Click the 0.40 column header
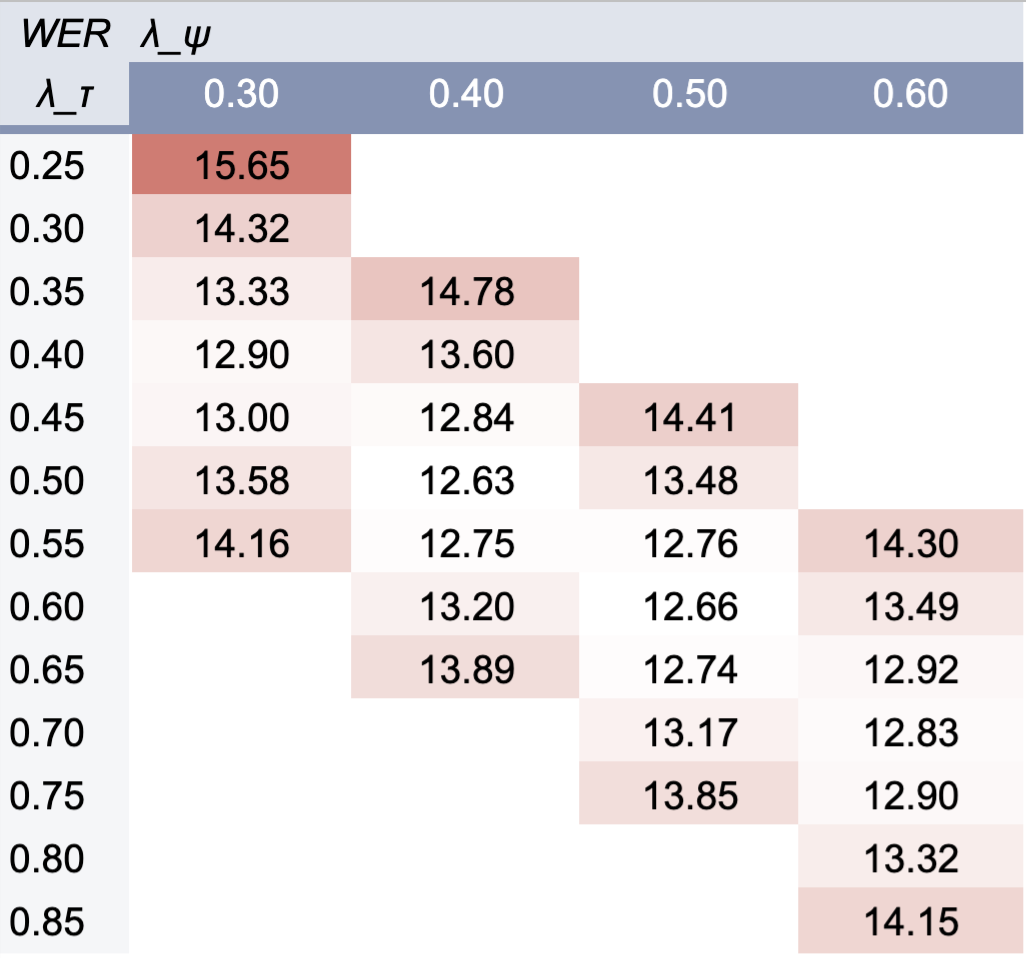This screenshot has width=1026, height=958. point(466,94)
